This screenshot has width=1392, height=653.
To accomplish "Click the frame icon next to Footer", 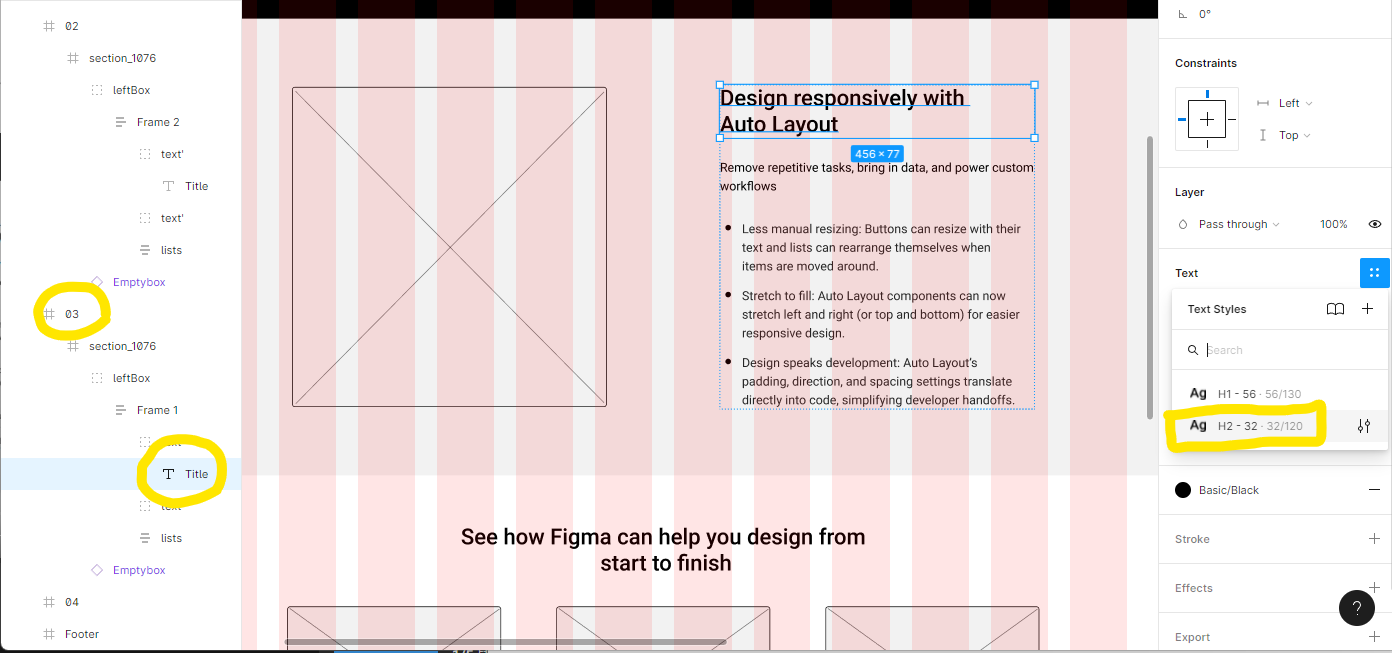I will (x=49, y=634).
